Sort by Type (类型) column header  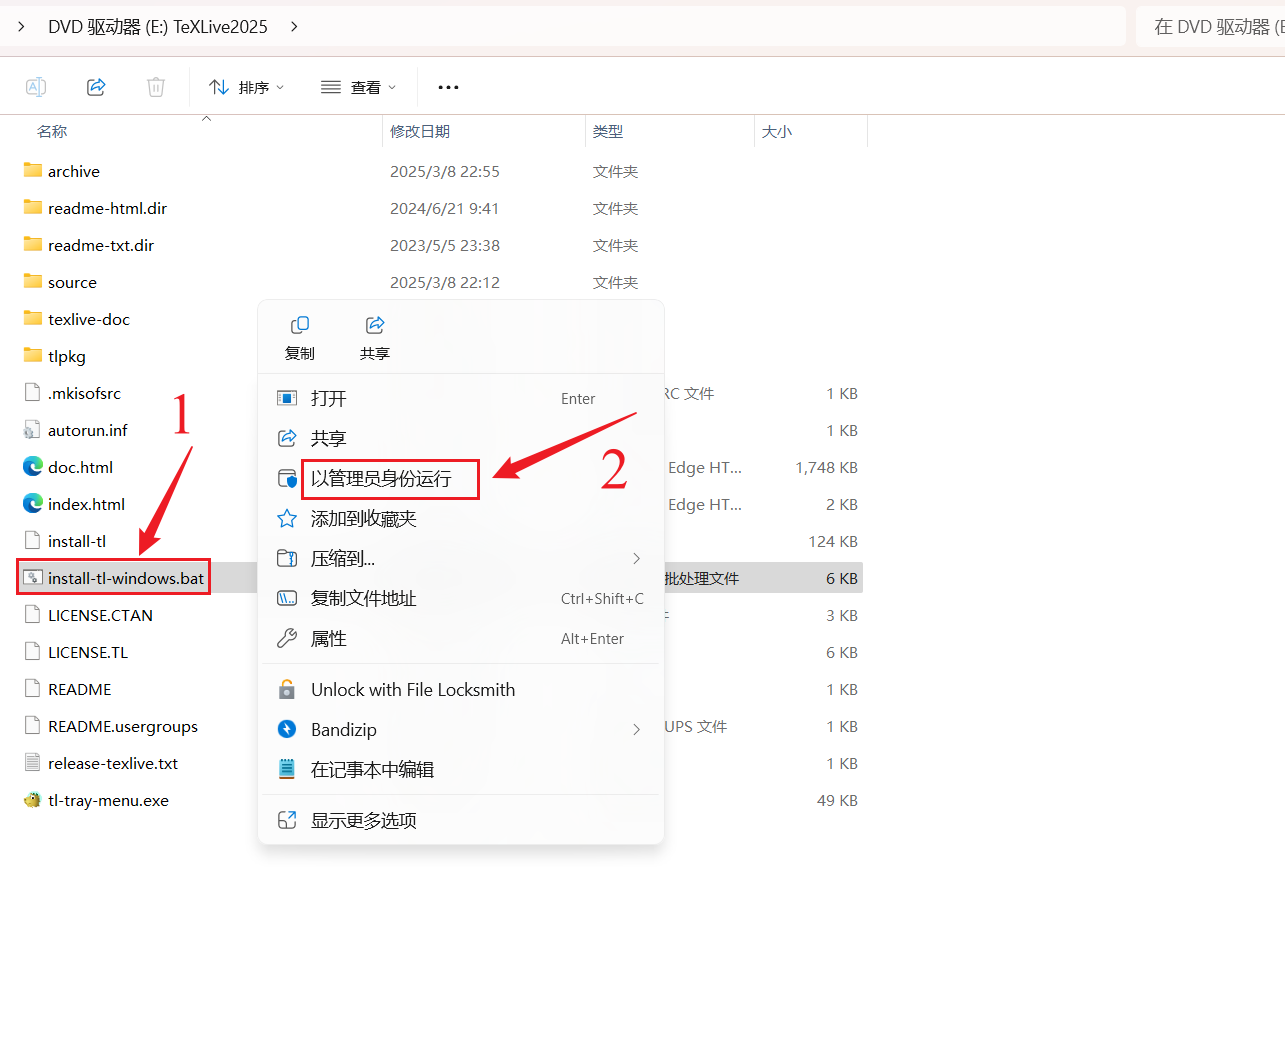(608, 131)
